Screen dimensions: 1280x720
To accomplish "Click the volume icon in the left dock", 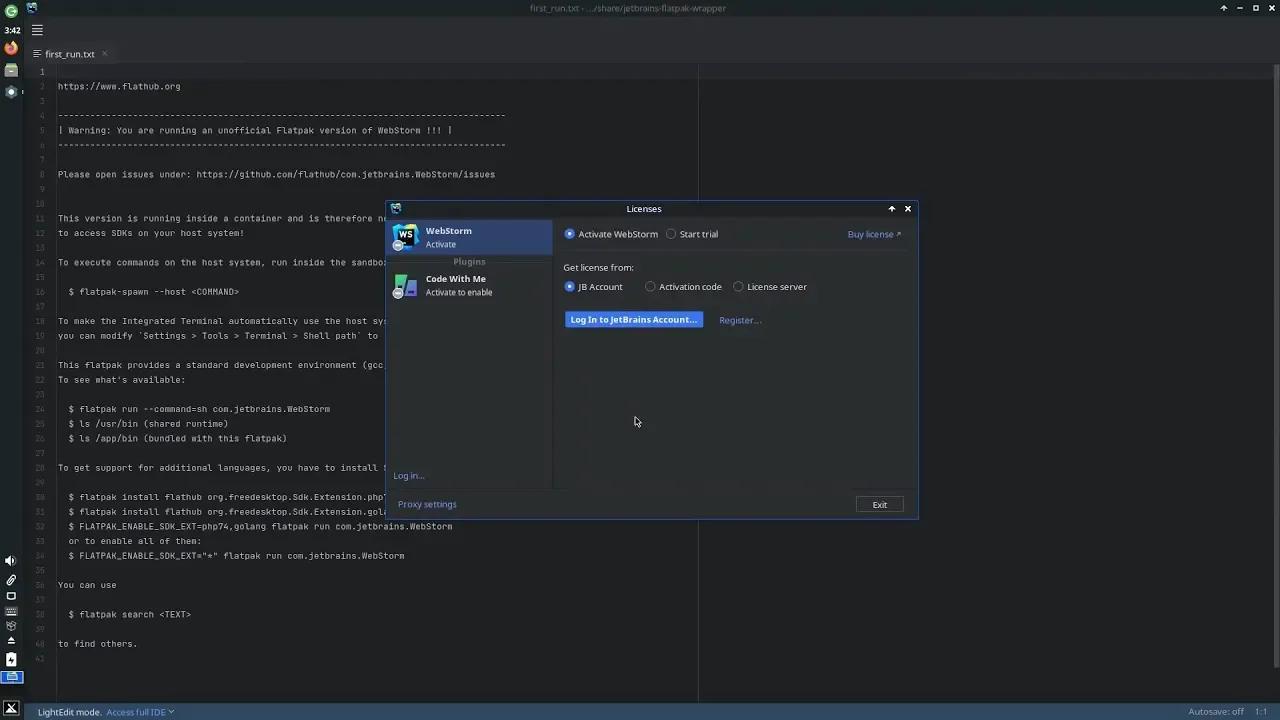I will coord(11,560).
